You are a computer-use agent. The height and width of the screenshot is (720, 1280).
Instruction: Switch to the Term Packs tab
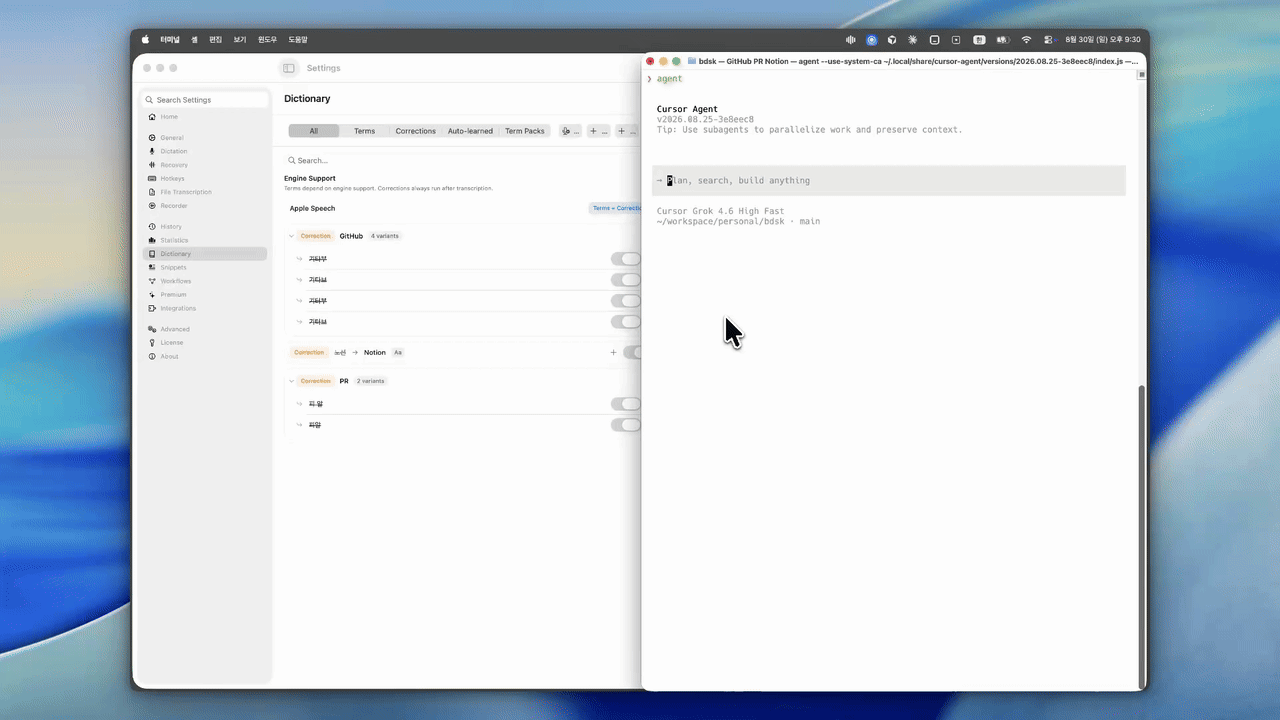[525, 131]
